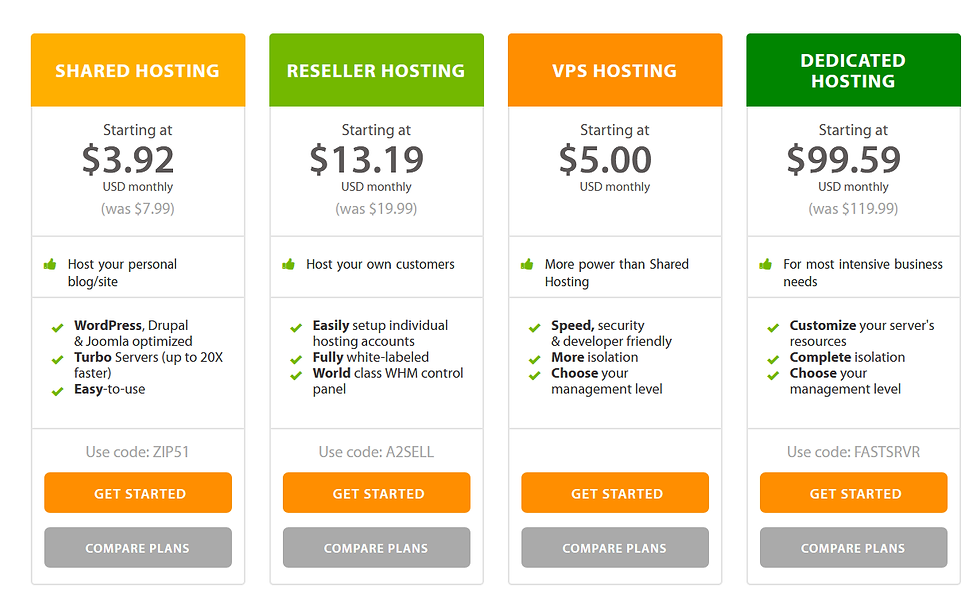Click Get Started for Dedicated Hosting

click(x=853, y=493)
